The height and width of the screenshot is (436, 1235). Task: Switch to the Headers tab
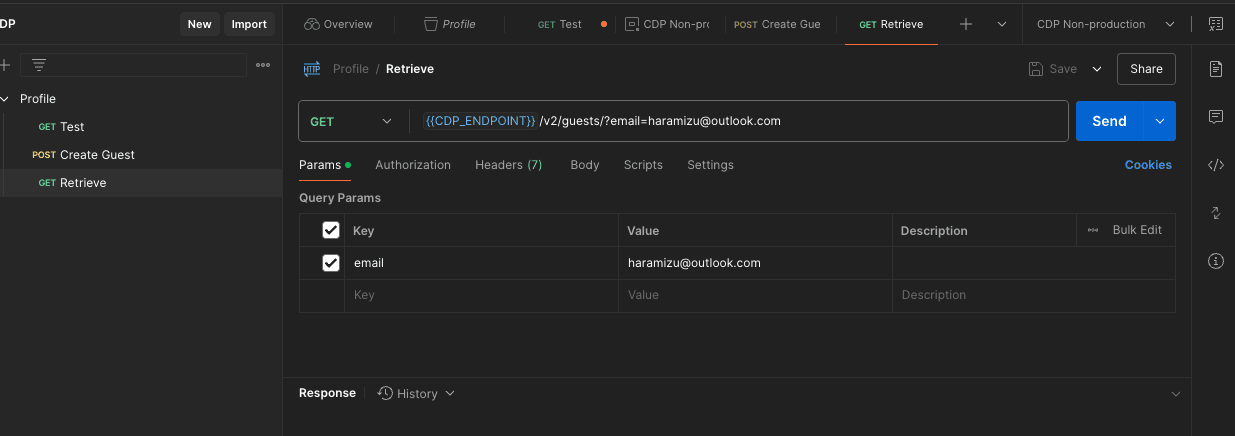point(508,165)
